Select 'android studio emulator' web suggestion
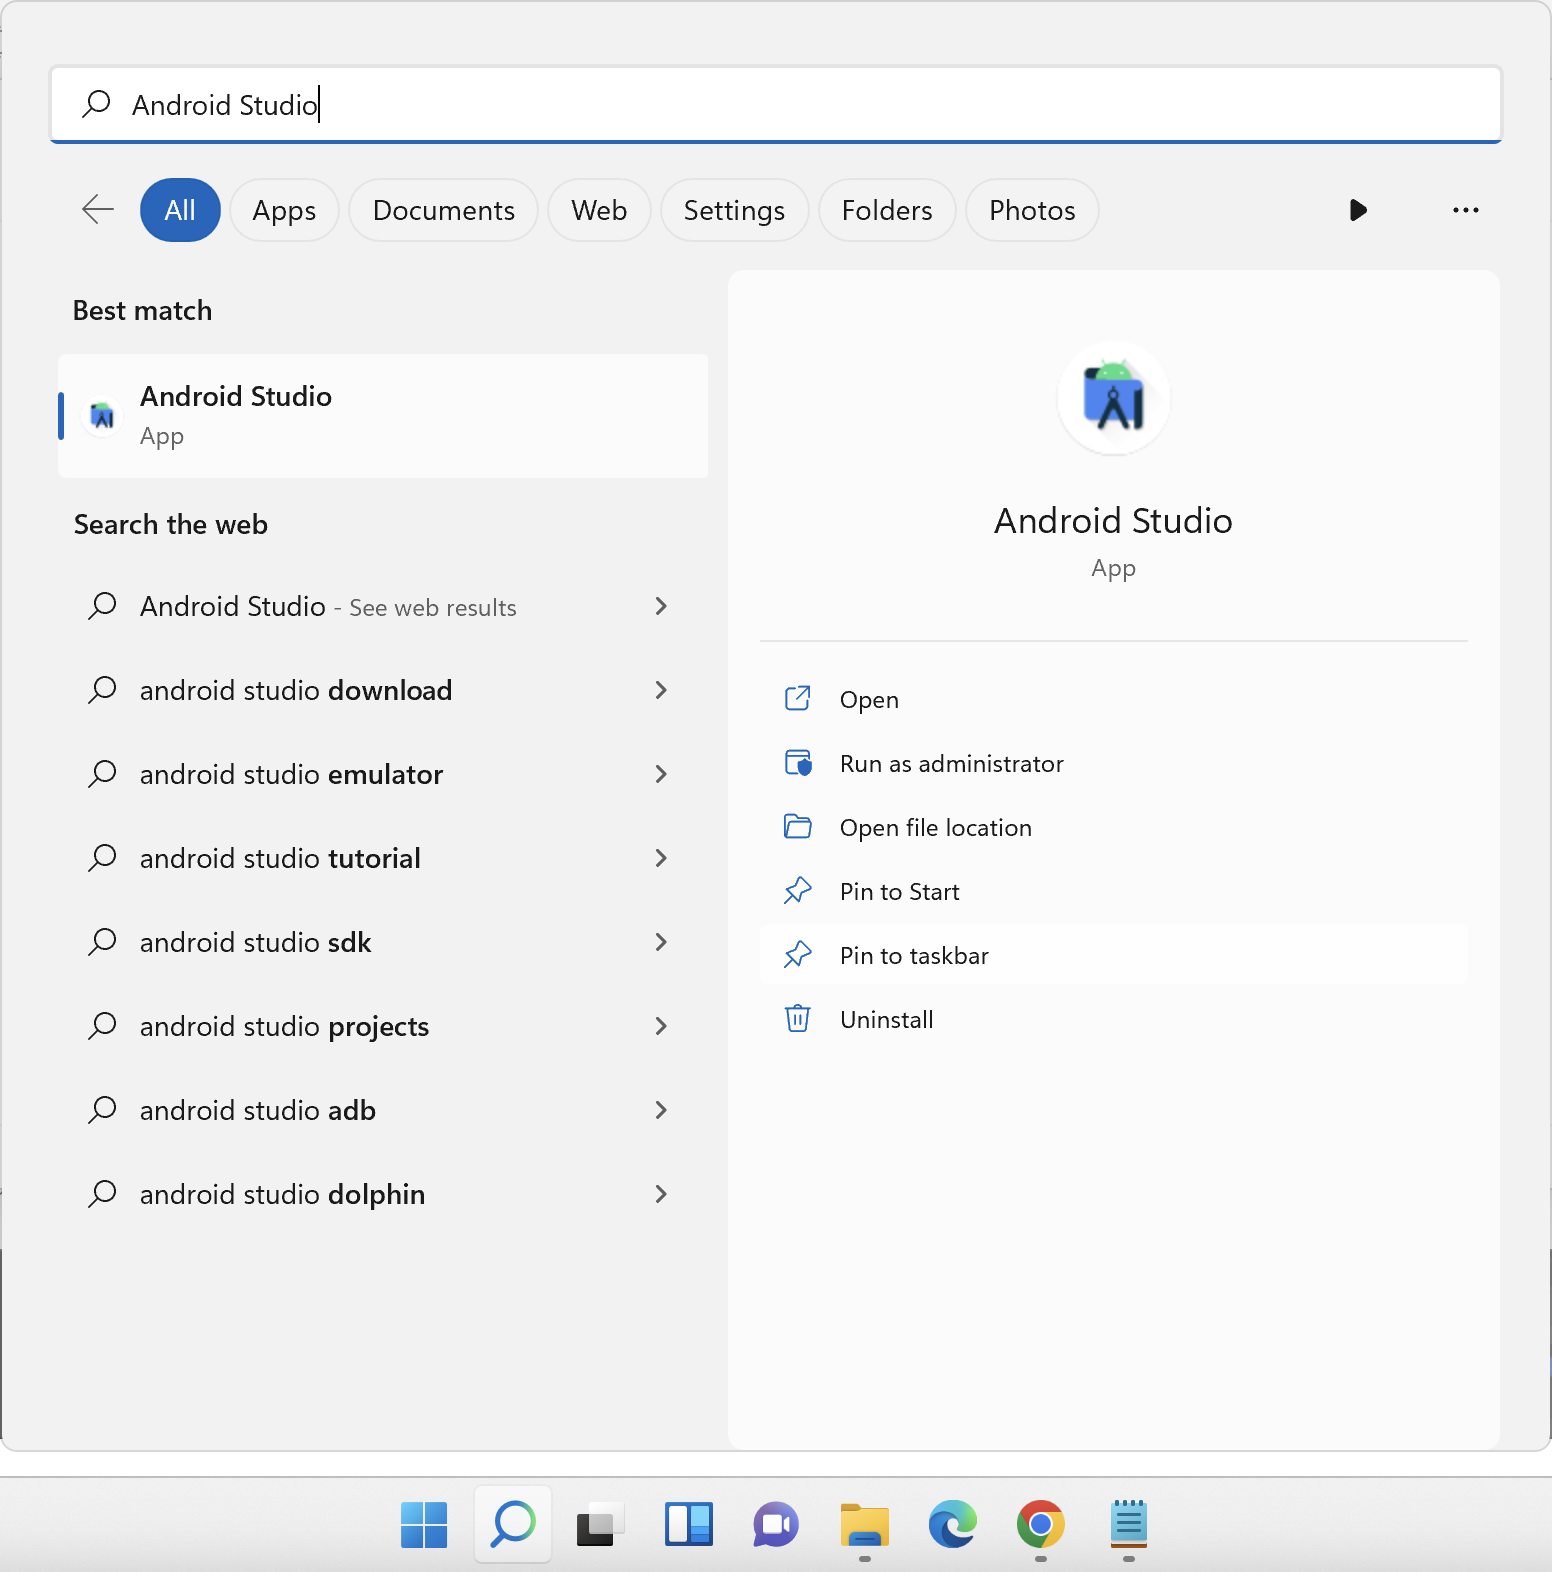The image size is (1552, 1572). (x=383, y=774)
